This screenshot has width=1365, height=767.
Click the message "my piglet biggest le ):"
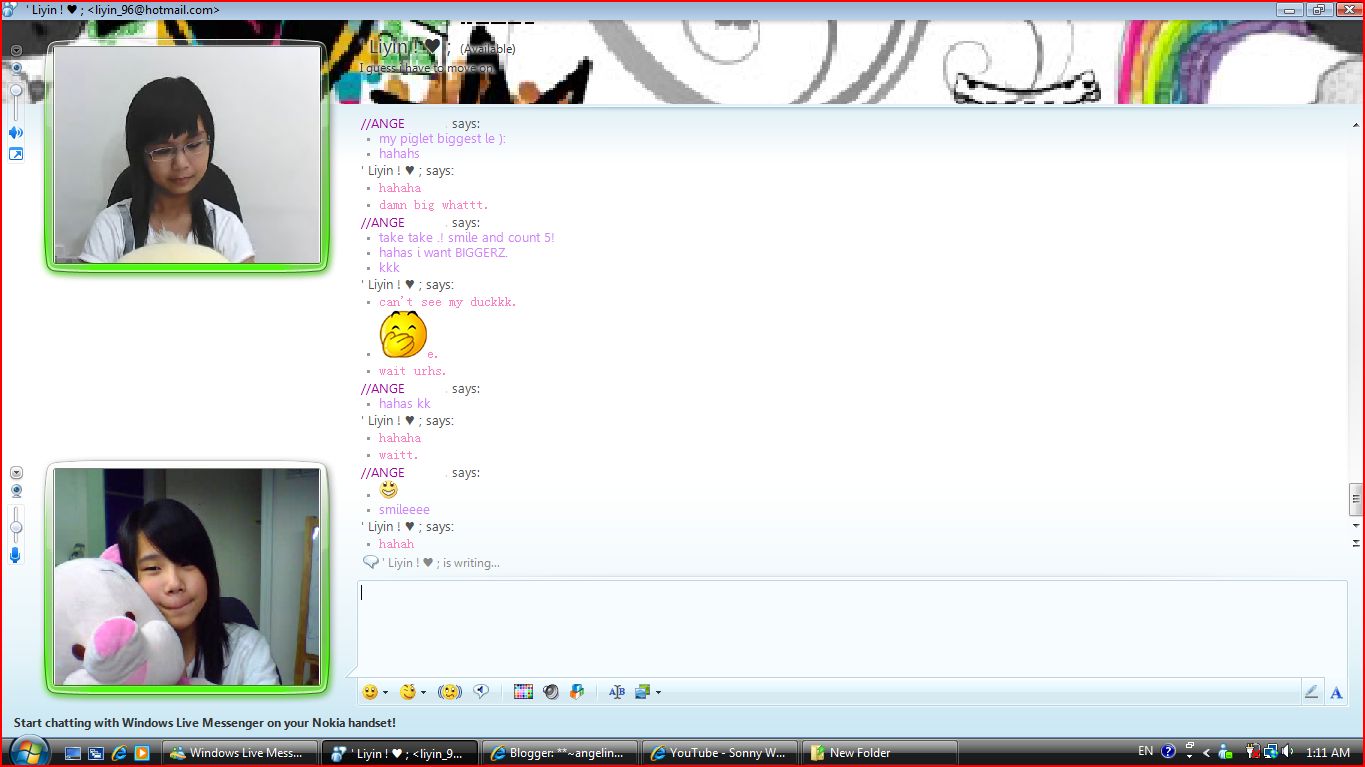442,139
